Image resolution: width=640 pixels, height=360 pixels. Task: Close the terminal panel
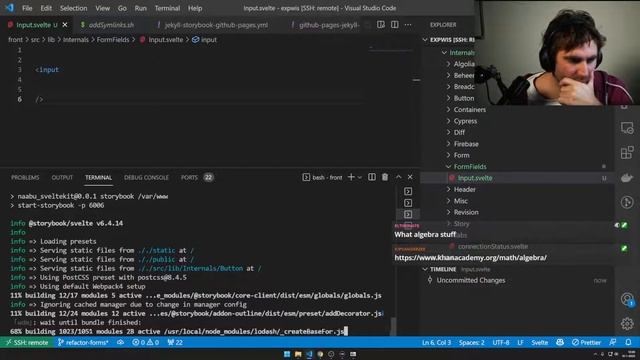click(x=410, y=177)
